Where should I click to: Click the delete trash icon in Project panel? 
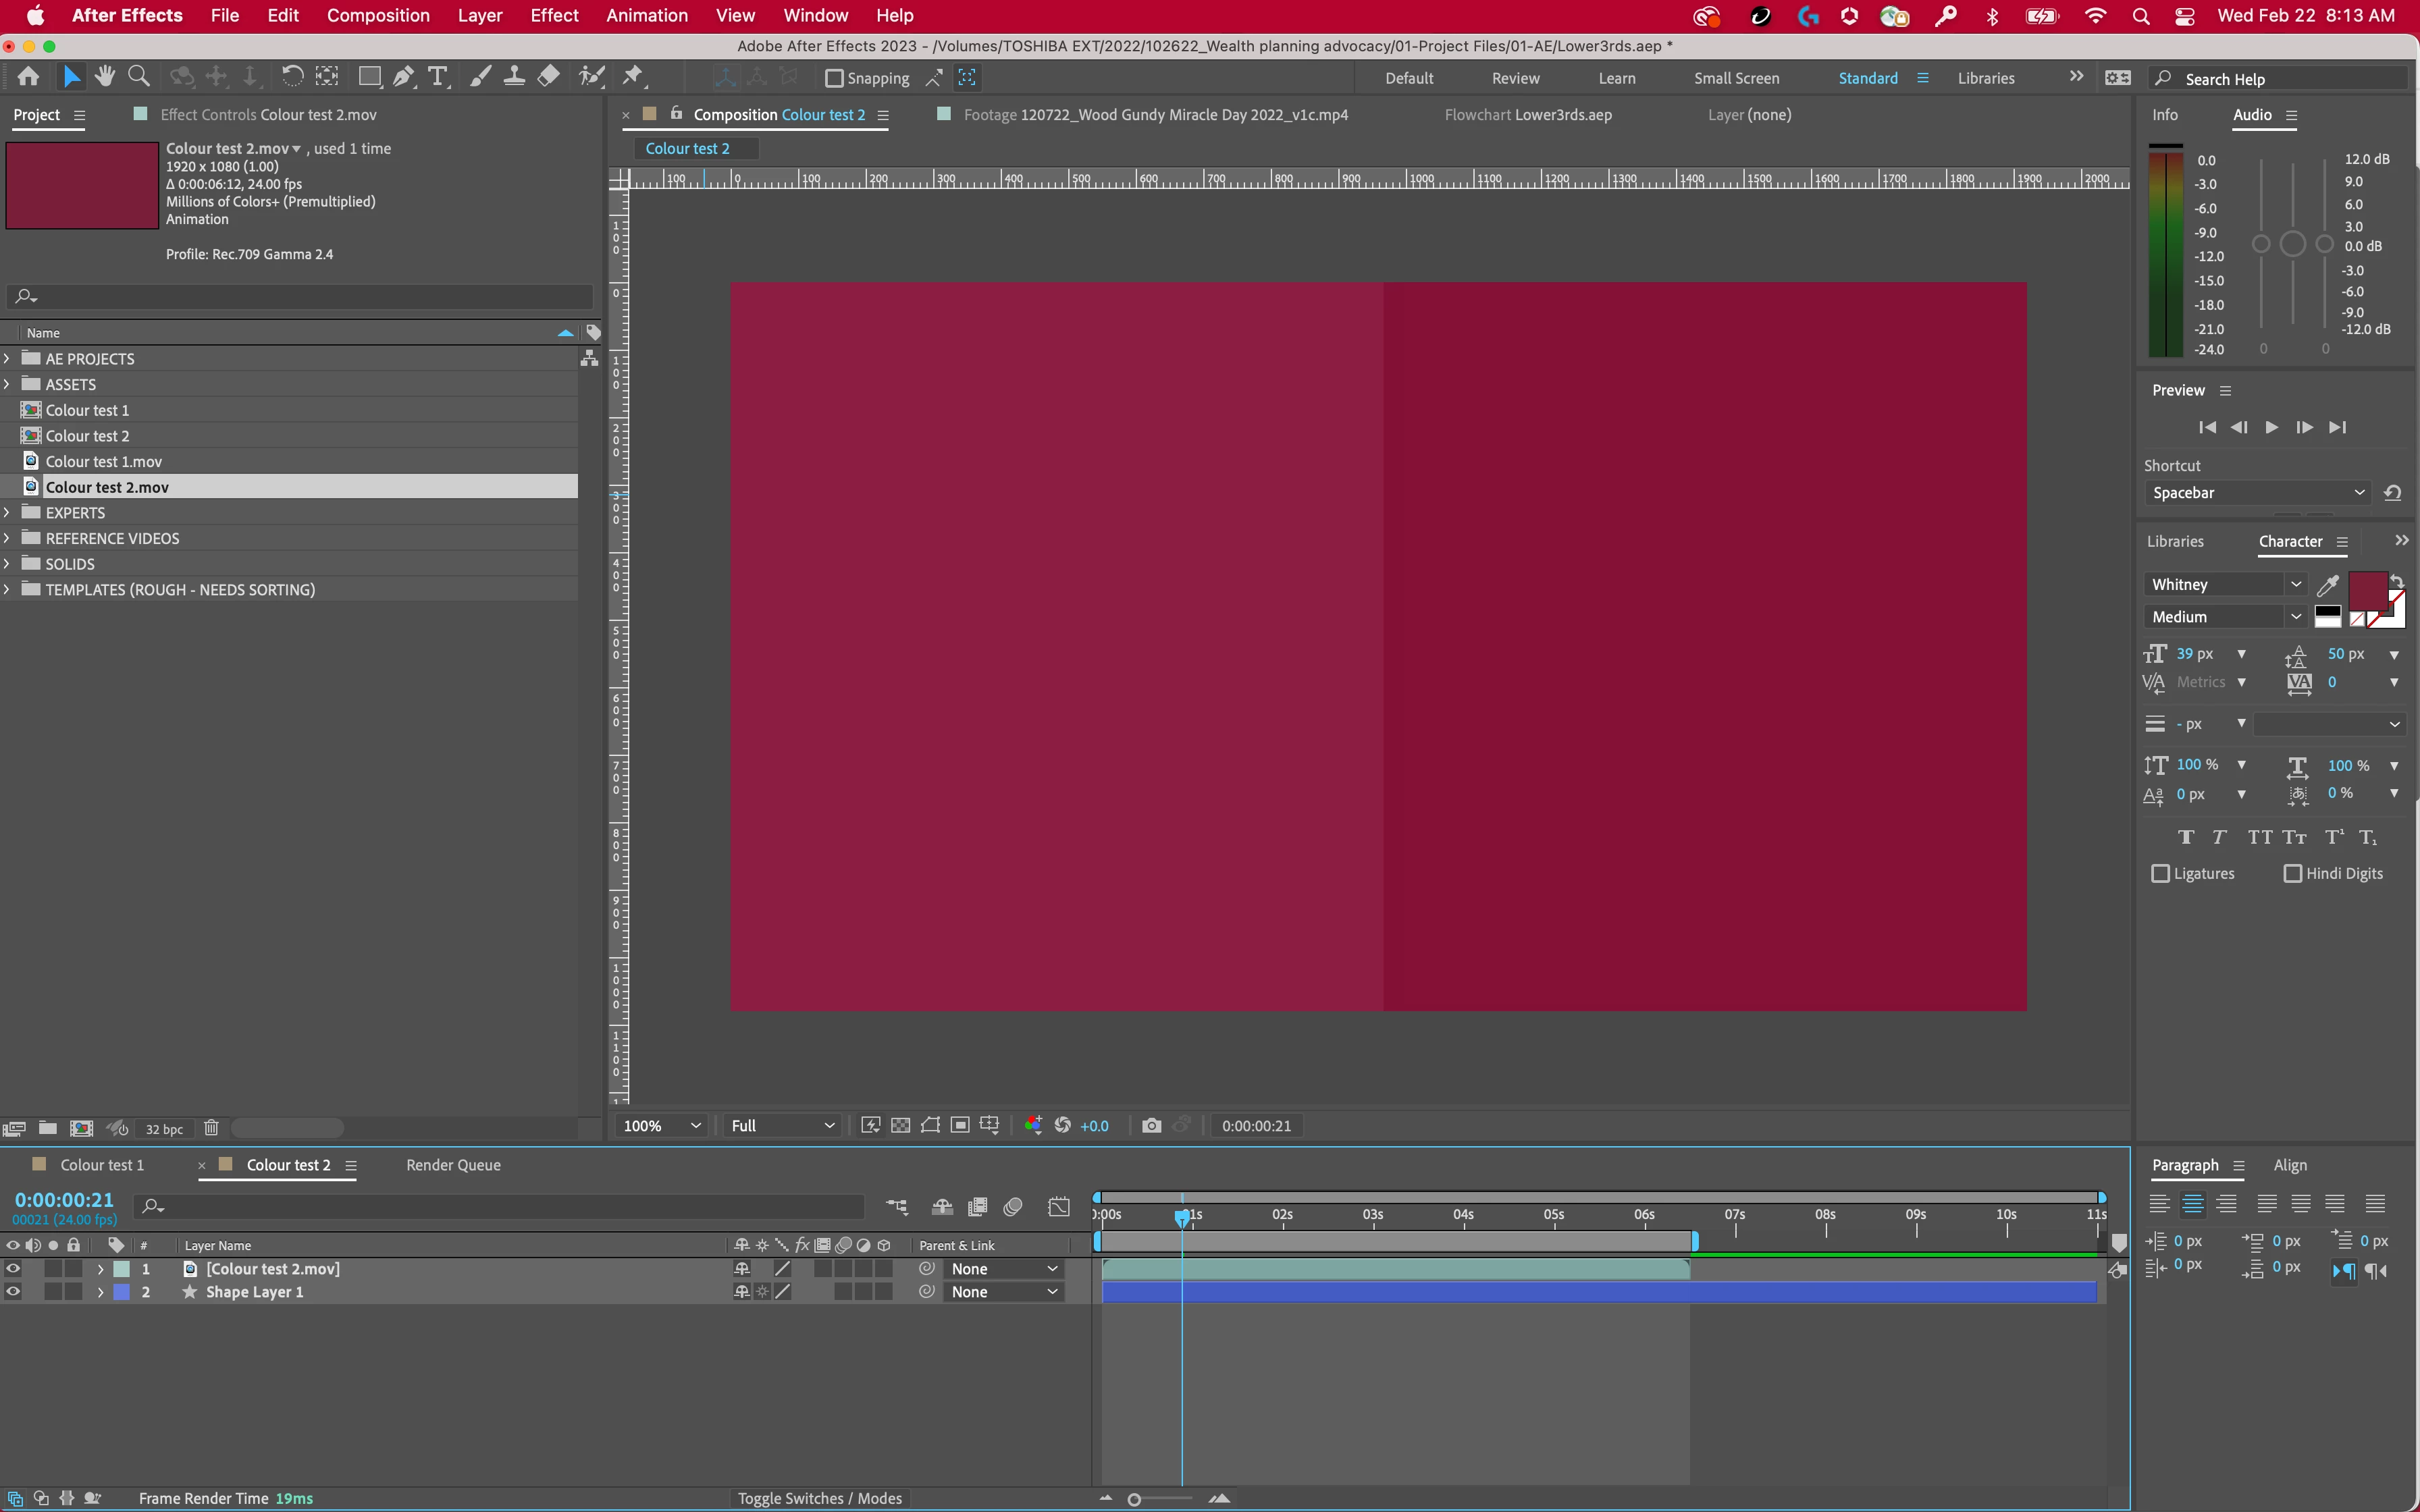click(211, 1128)
